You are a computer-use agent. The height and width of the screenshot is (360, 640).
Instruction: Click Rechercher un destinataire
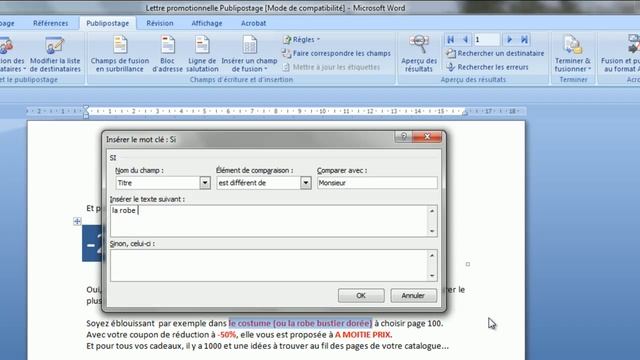coord(495,53)
